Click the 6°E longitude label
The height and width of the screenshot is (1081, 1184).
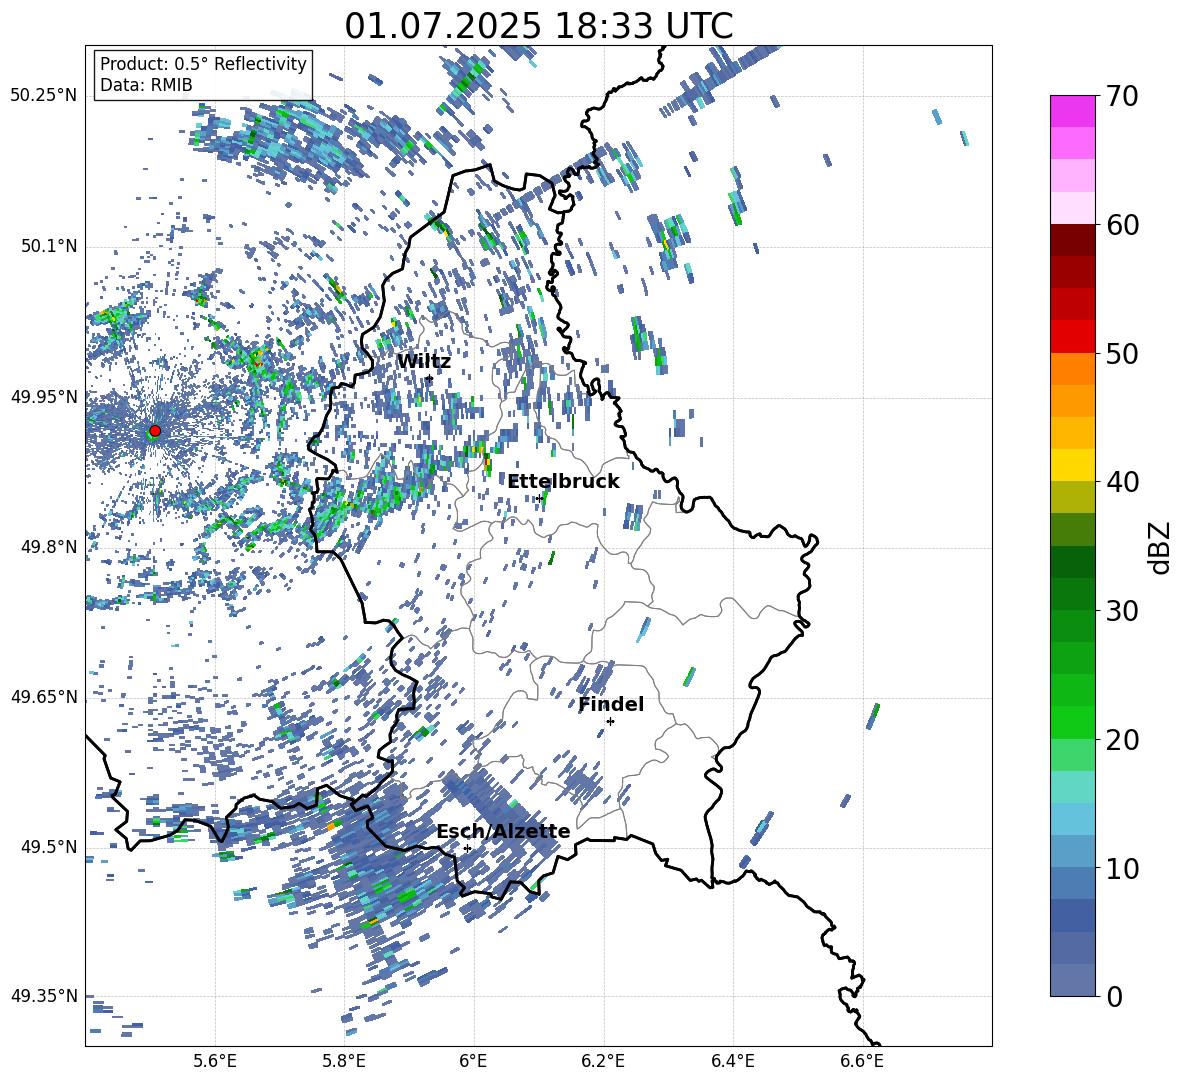click(x=473, y=1061)
